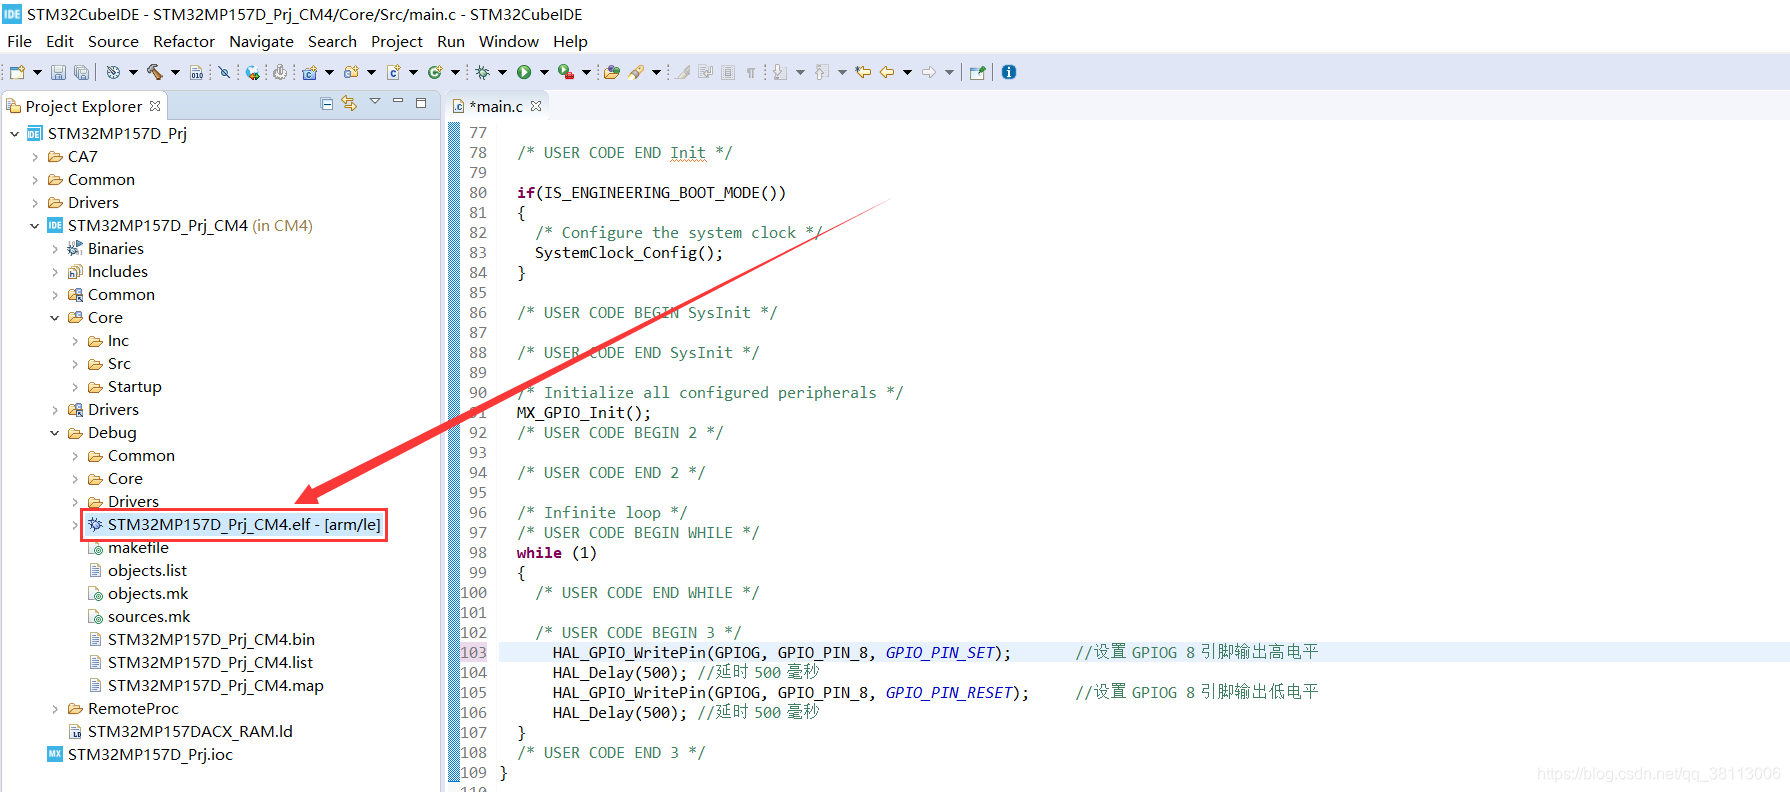Click the blue information icon

(1009, 72)
